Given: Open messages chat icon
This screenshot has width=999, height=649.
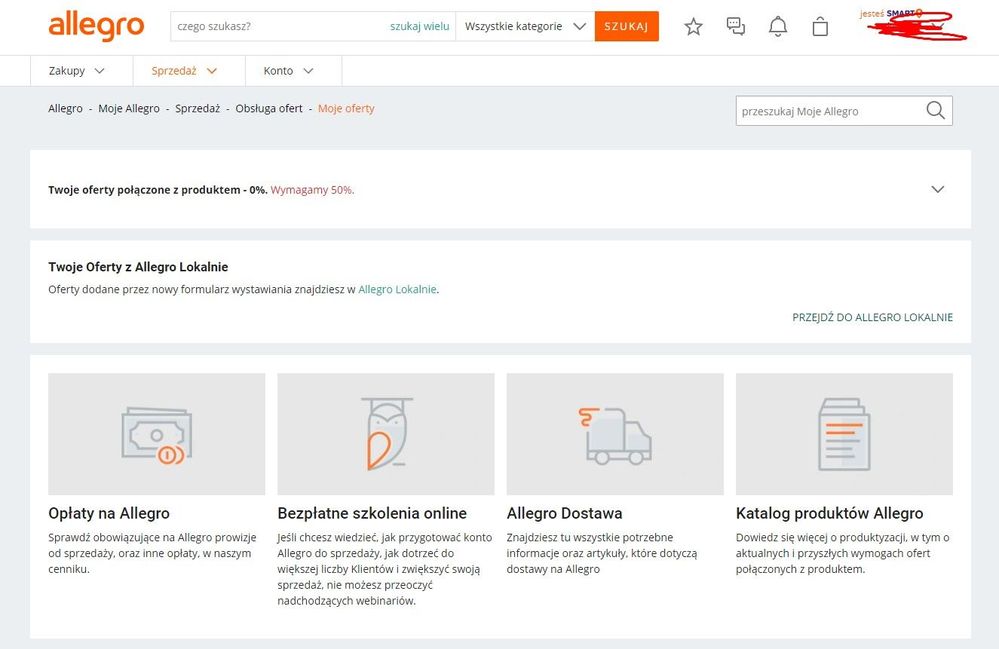Looking at the screenshot, I should tap(735, 26).
